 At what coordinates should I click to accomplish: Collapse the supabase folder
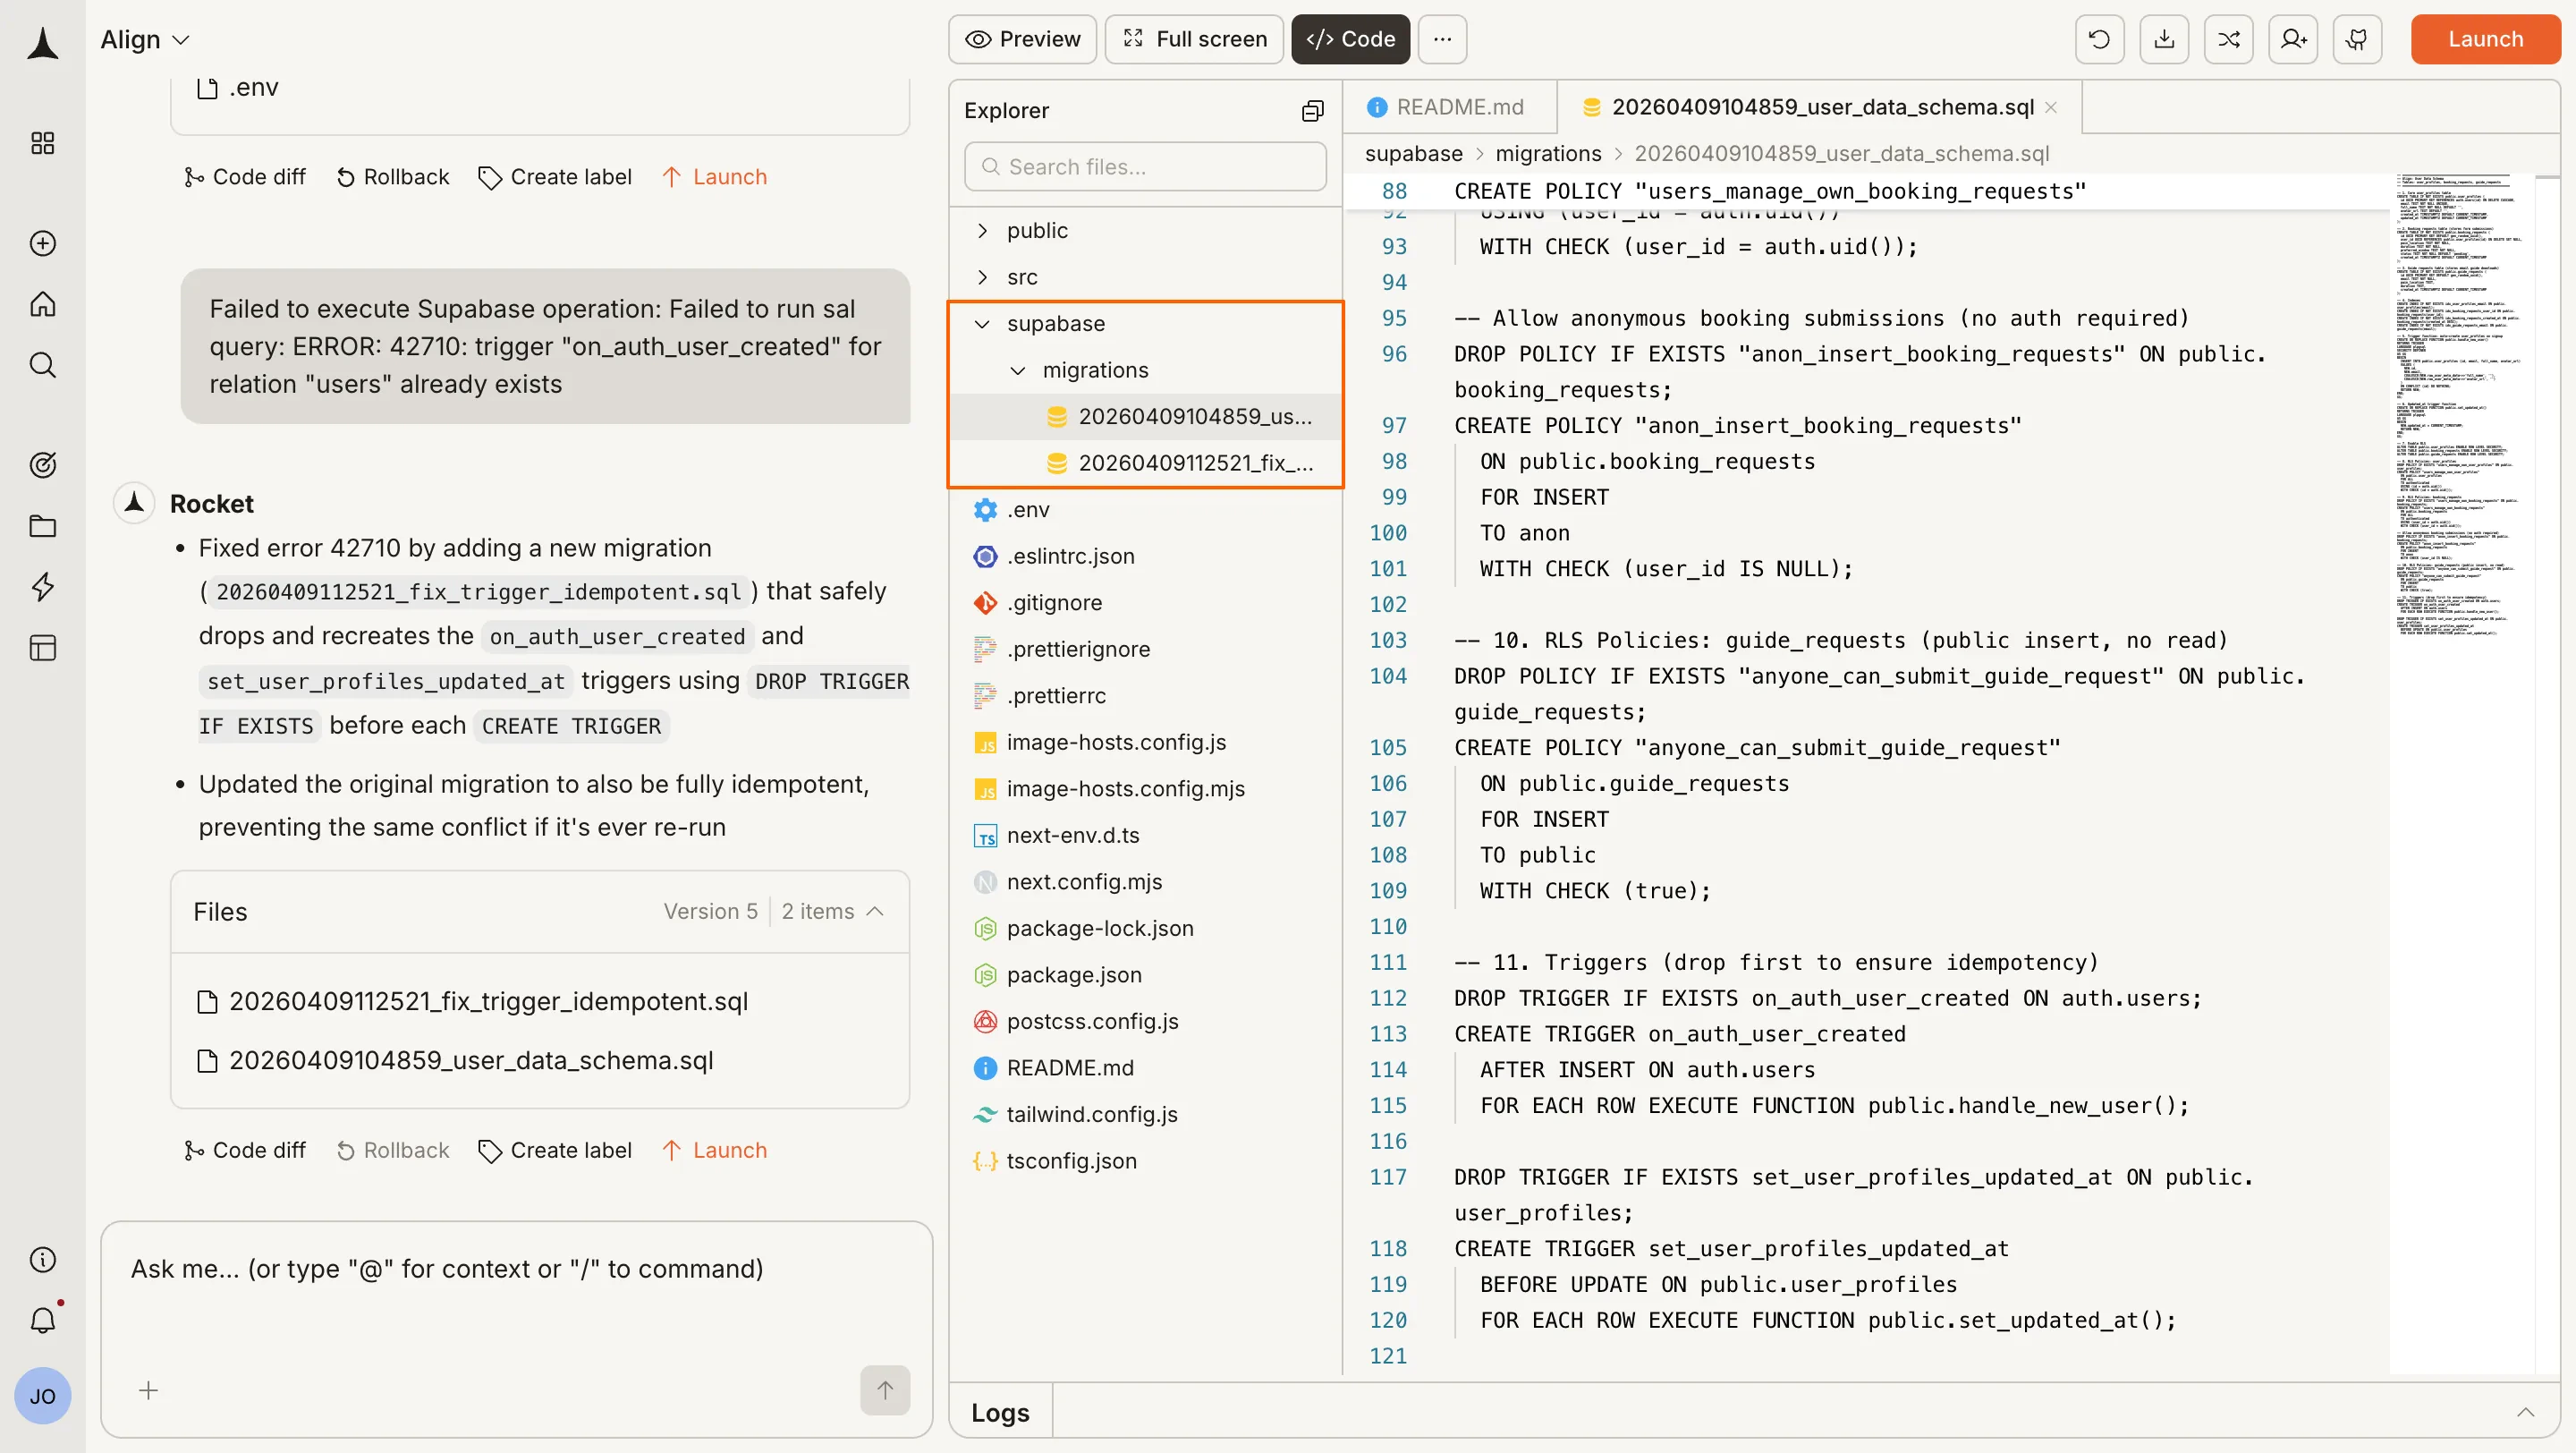(x=1145, y=324)
